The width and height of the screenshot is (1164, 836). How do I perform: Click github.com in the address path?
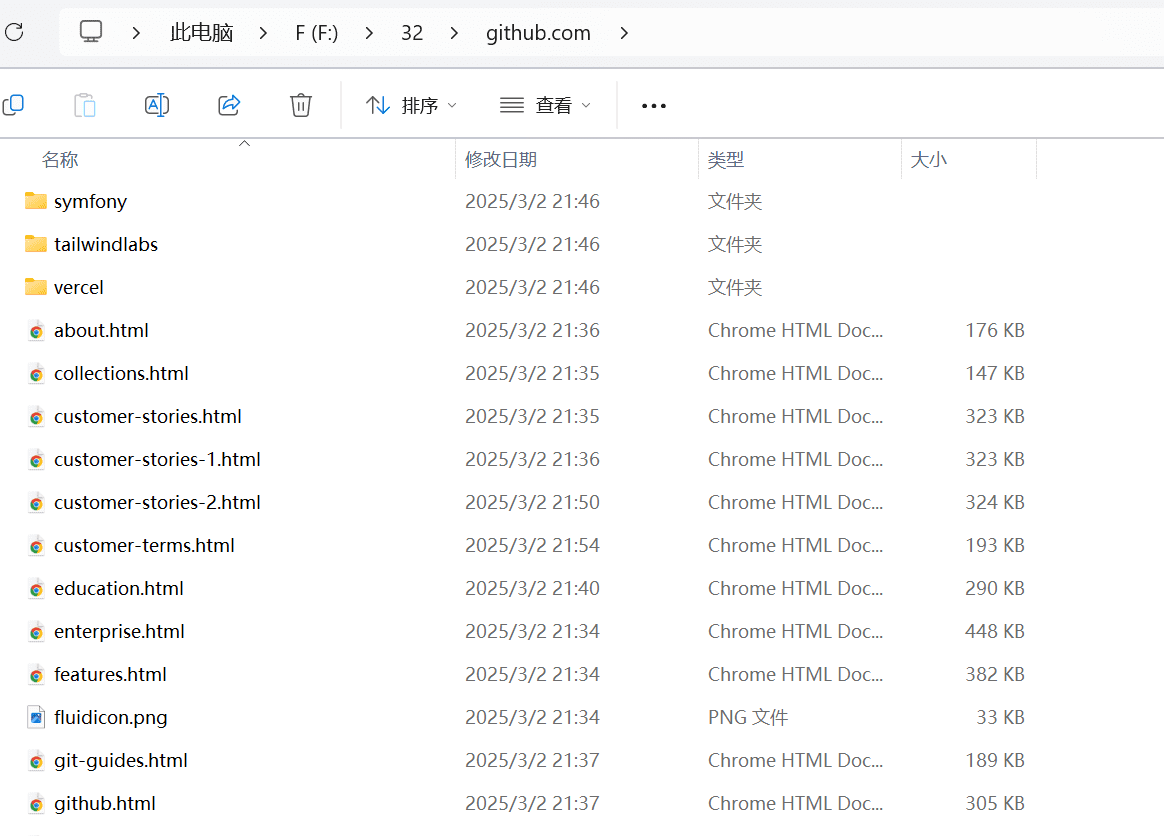coord(538,32)
